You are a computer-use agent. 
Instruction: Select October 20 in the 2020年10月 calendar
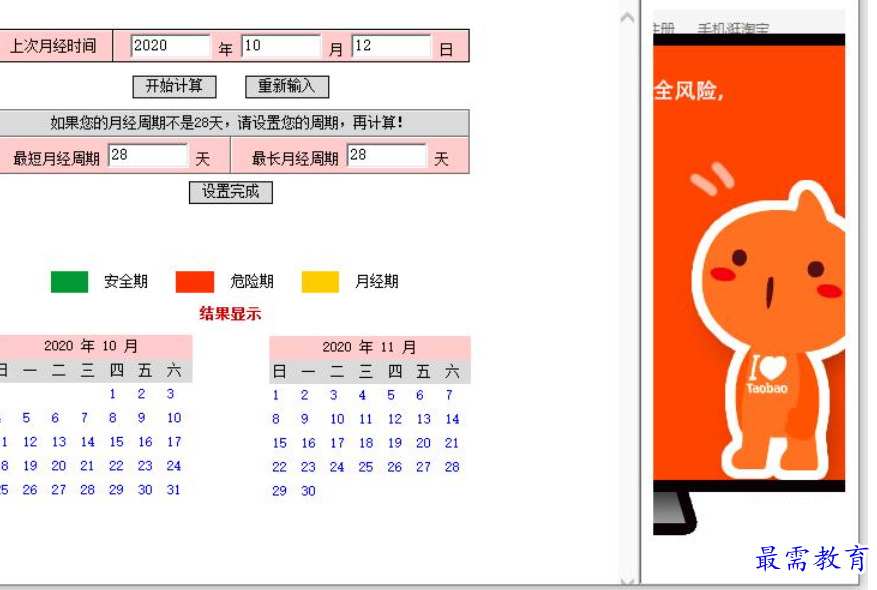[x=59, y=466]
